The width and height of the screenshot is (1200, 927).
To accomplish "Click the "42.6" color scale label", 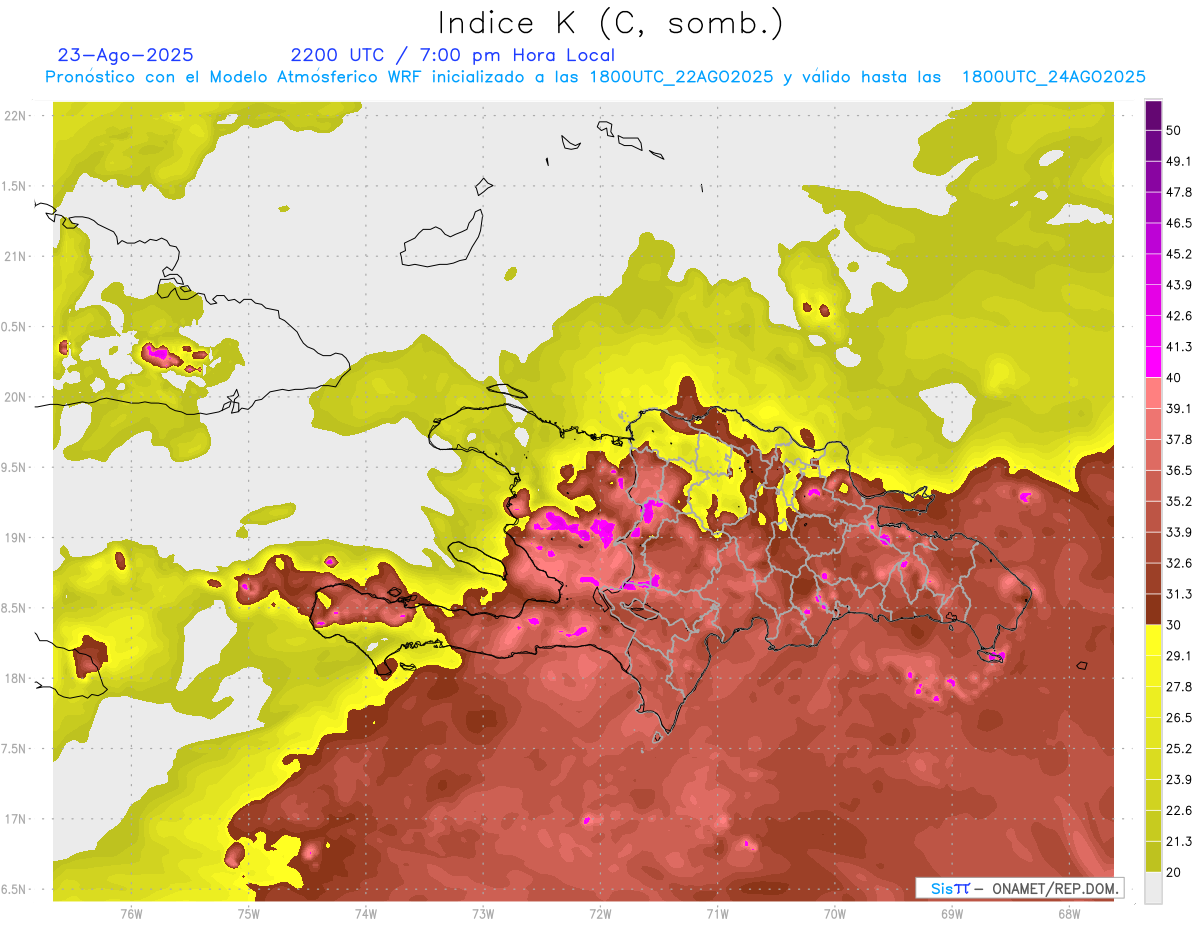I will pyautogui.click(x=1179, y=316).
